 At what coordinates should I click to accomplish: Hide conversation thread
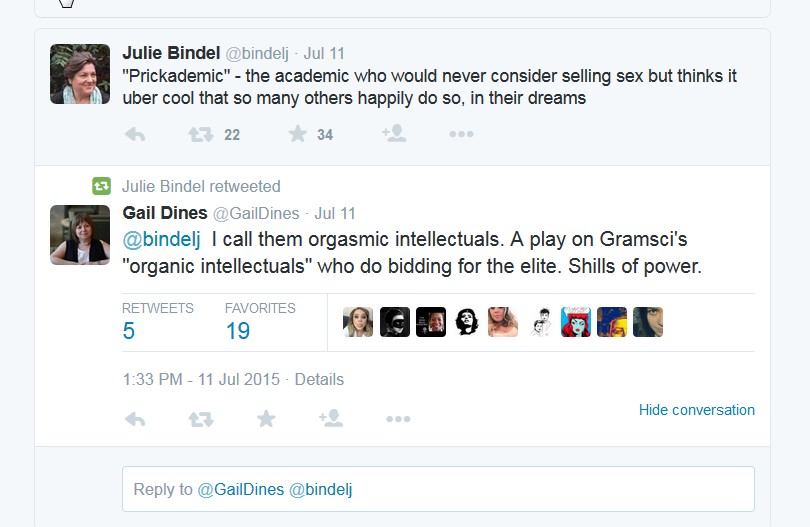tap(696, 410)
